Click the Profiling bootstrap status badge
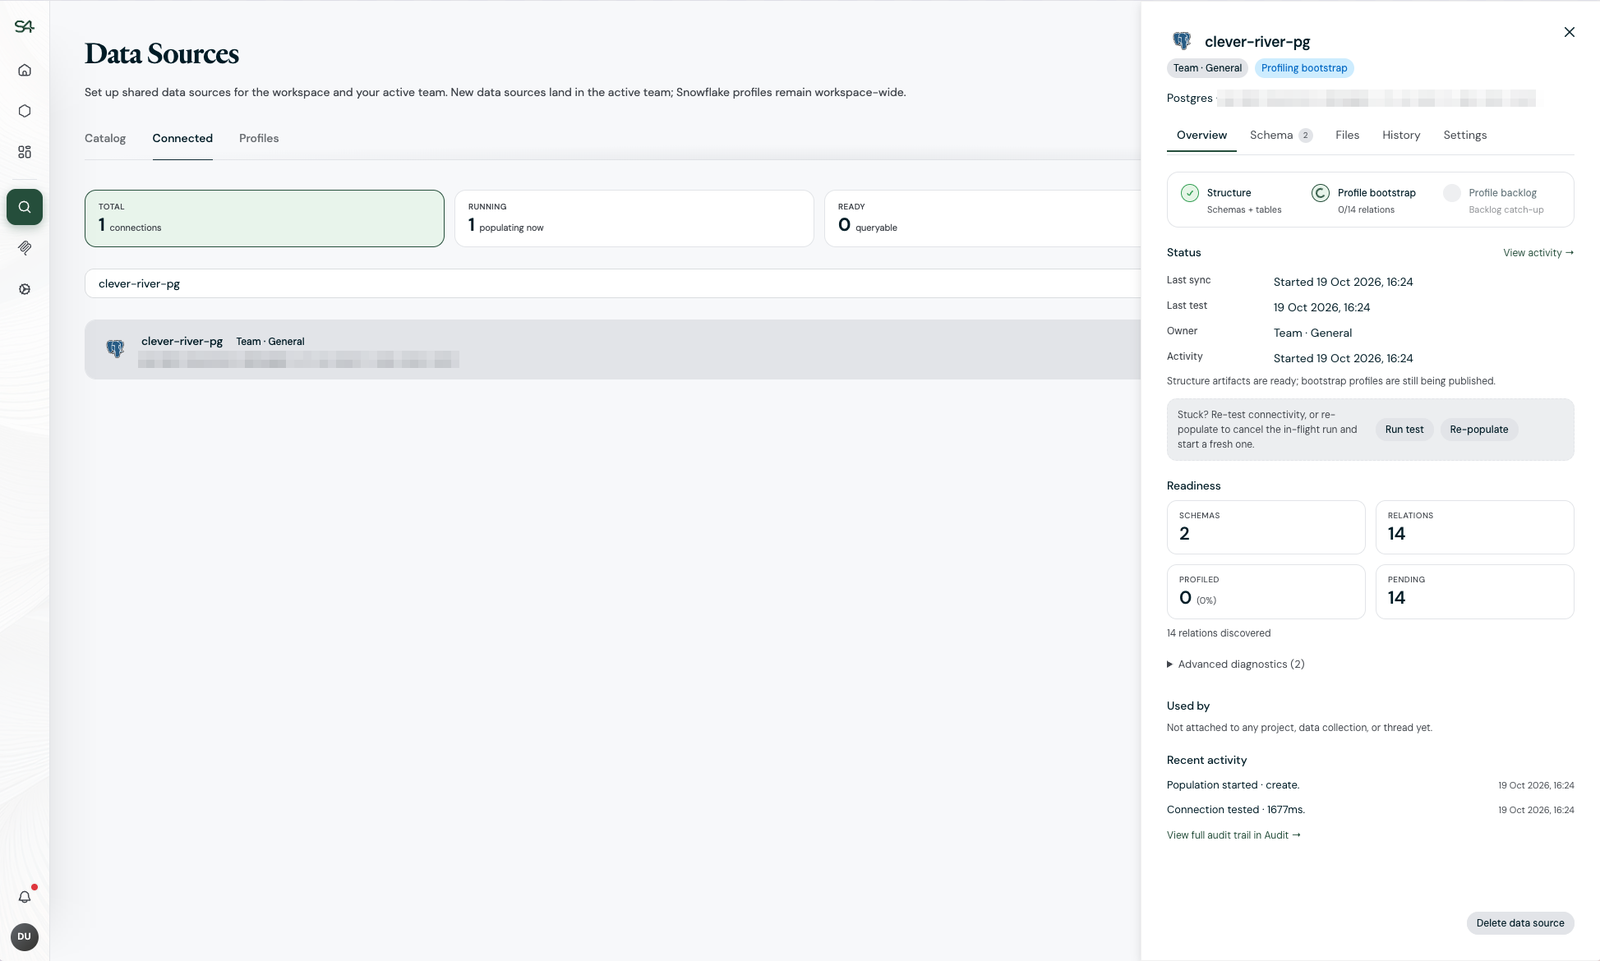 (1304, 68)
